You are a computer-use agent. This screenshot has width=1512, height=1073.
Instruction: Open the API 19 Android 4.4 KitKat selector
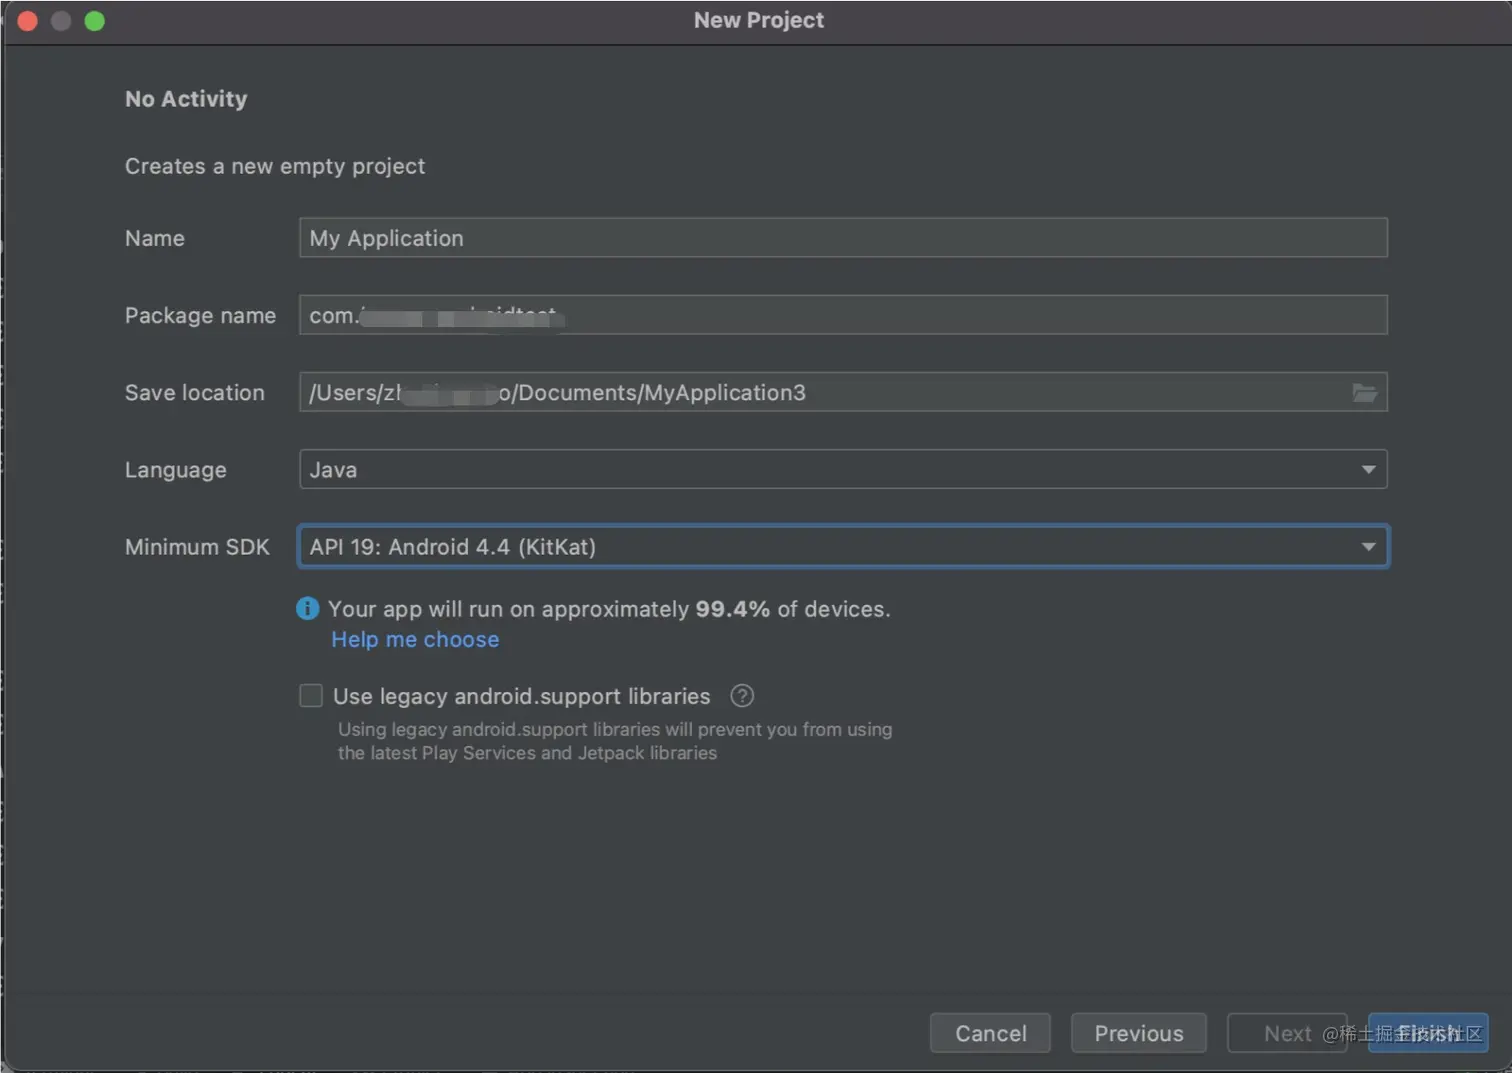(843, 547)
